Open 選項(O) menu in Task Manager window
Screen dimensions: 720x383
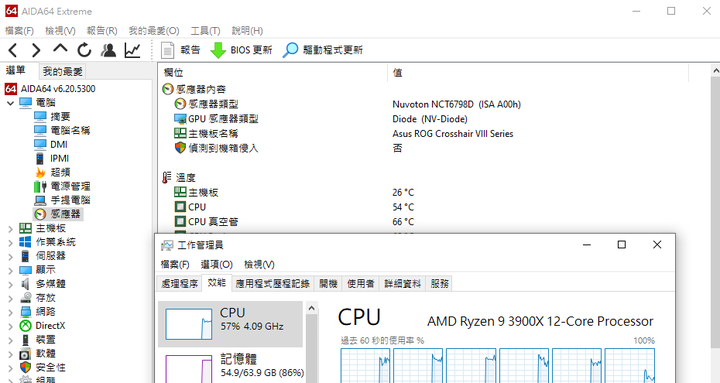pyautogui.click(x=217, y=265)
